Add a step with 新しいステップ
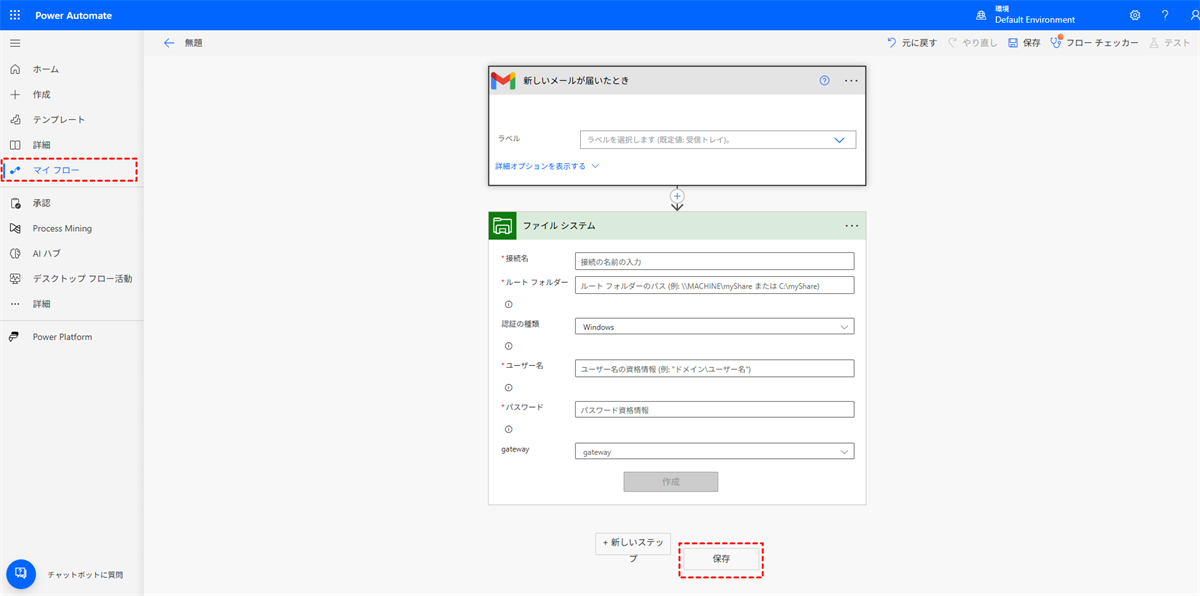Screen dimensions: 1200x596 coord(633,543)
